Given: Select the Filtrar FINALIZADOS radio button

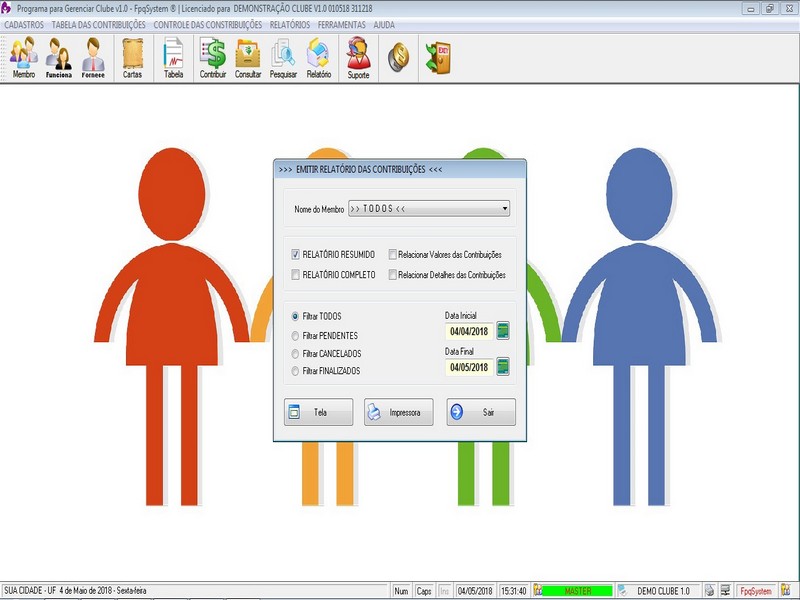Looking at the screenshot, I should [x=295, y=371].
